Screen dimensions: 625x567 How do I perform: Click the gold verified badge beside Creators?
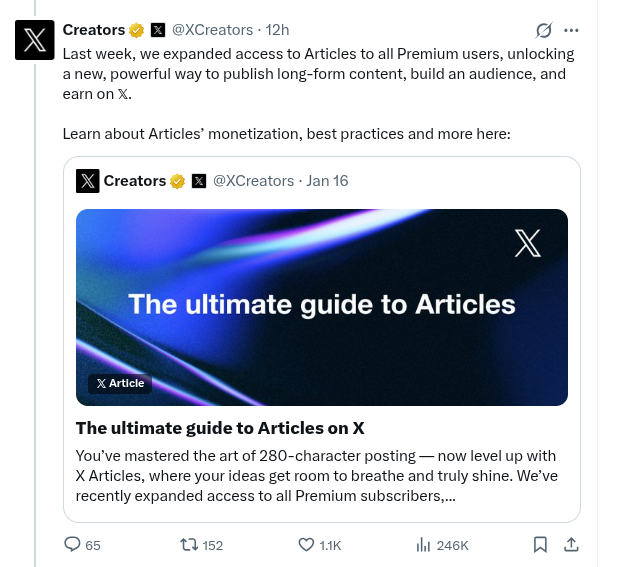click(136, 30)
